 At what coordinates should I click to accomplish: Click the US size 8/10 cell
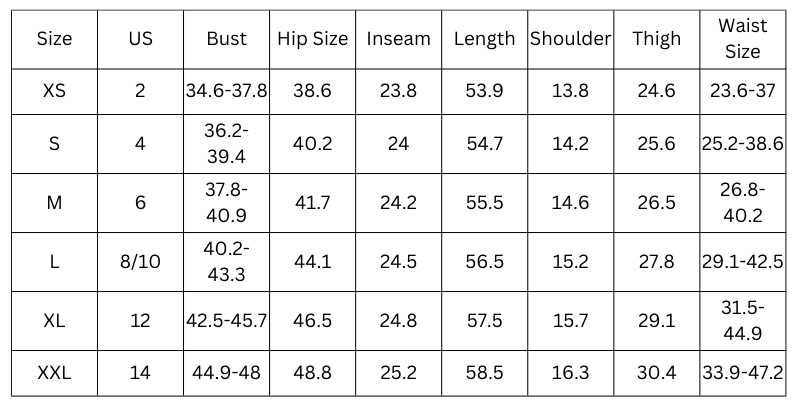[140, 262]
